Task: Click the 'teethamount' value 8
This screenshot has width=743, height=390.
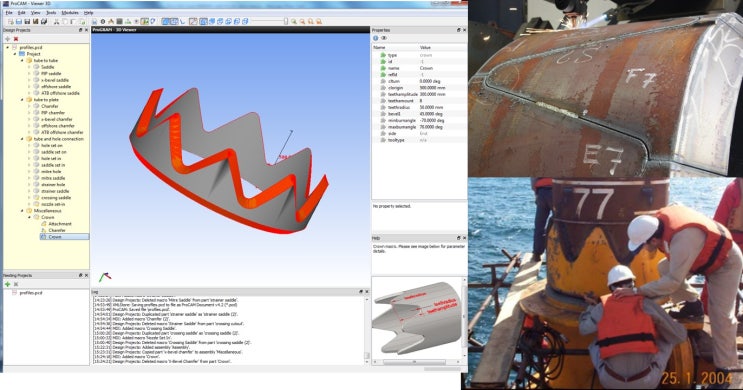Action: point(421,101)
